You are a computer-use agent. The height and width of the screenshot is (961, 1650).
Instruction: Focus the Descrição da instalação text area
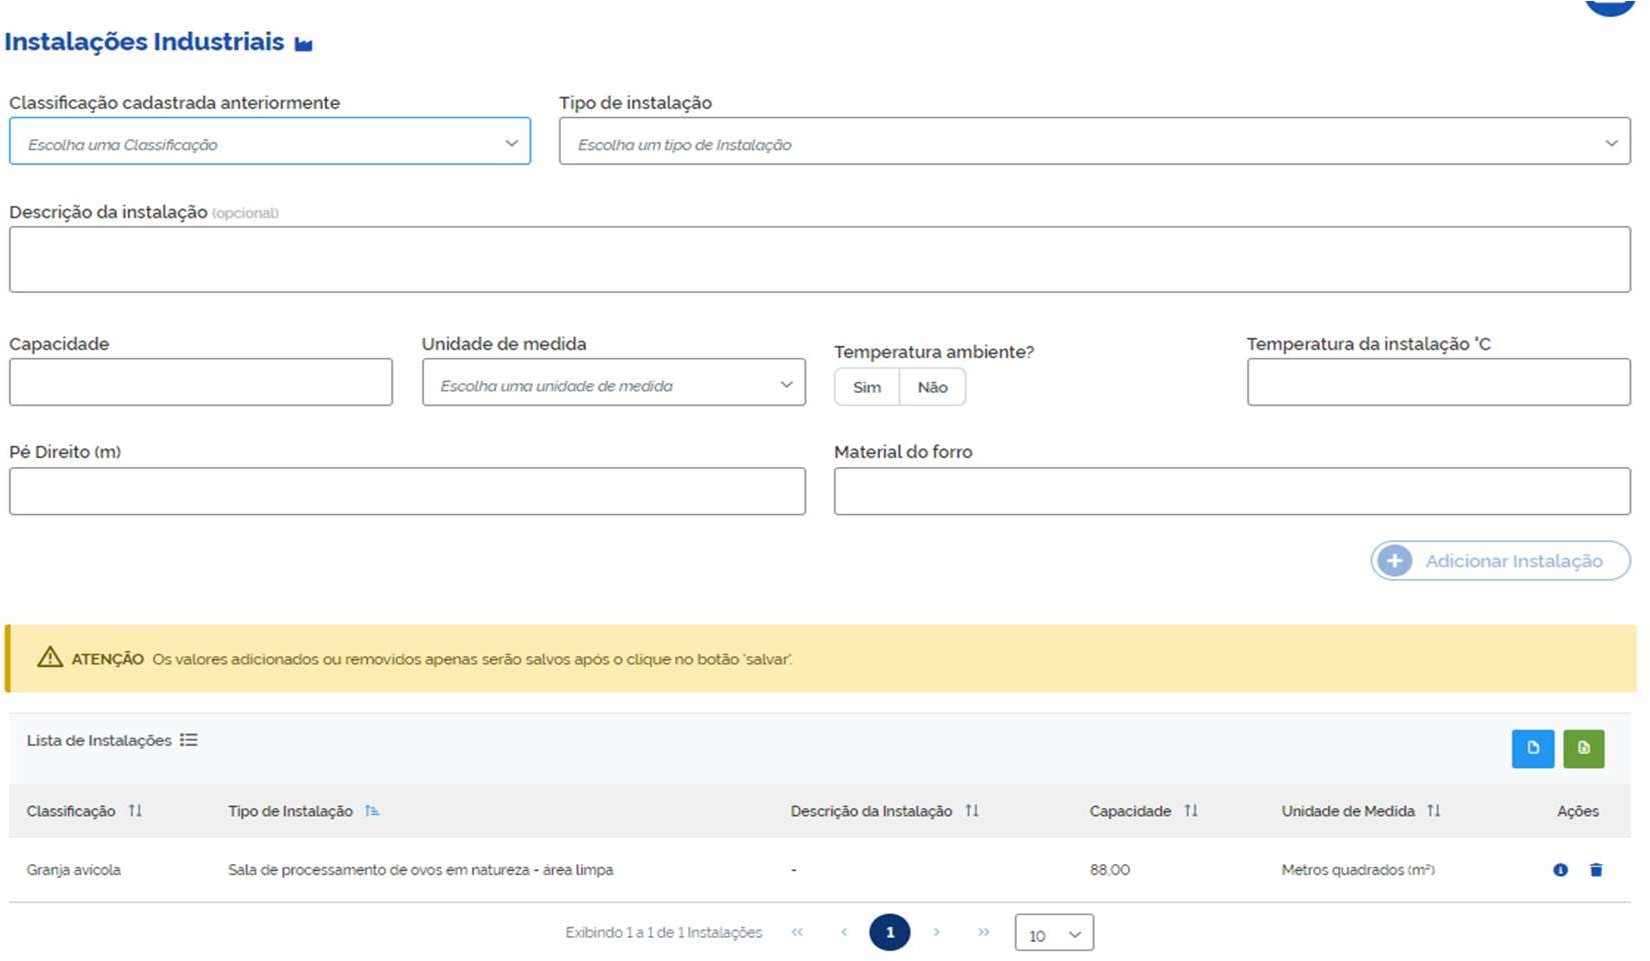point(819,260)
